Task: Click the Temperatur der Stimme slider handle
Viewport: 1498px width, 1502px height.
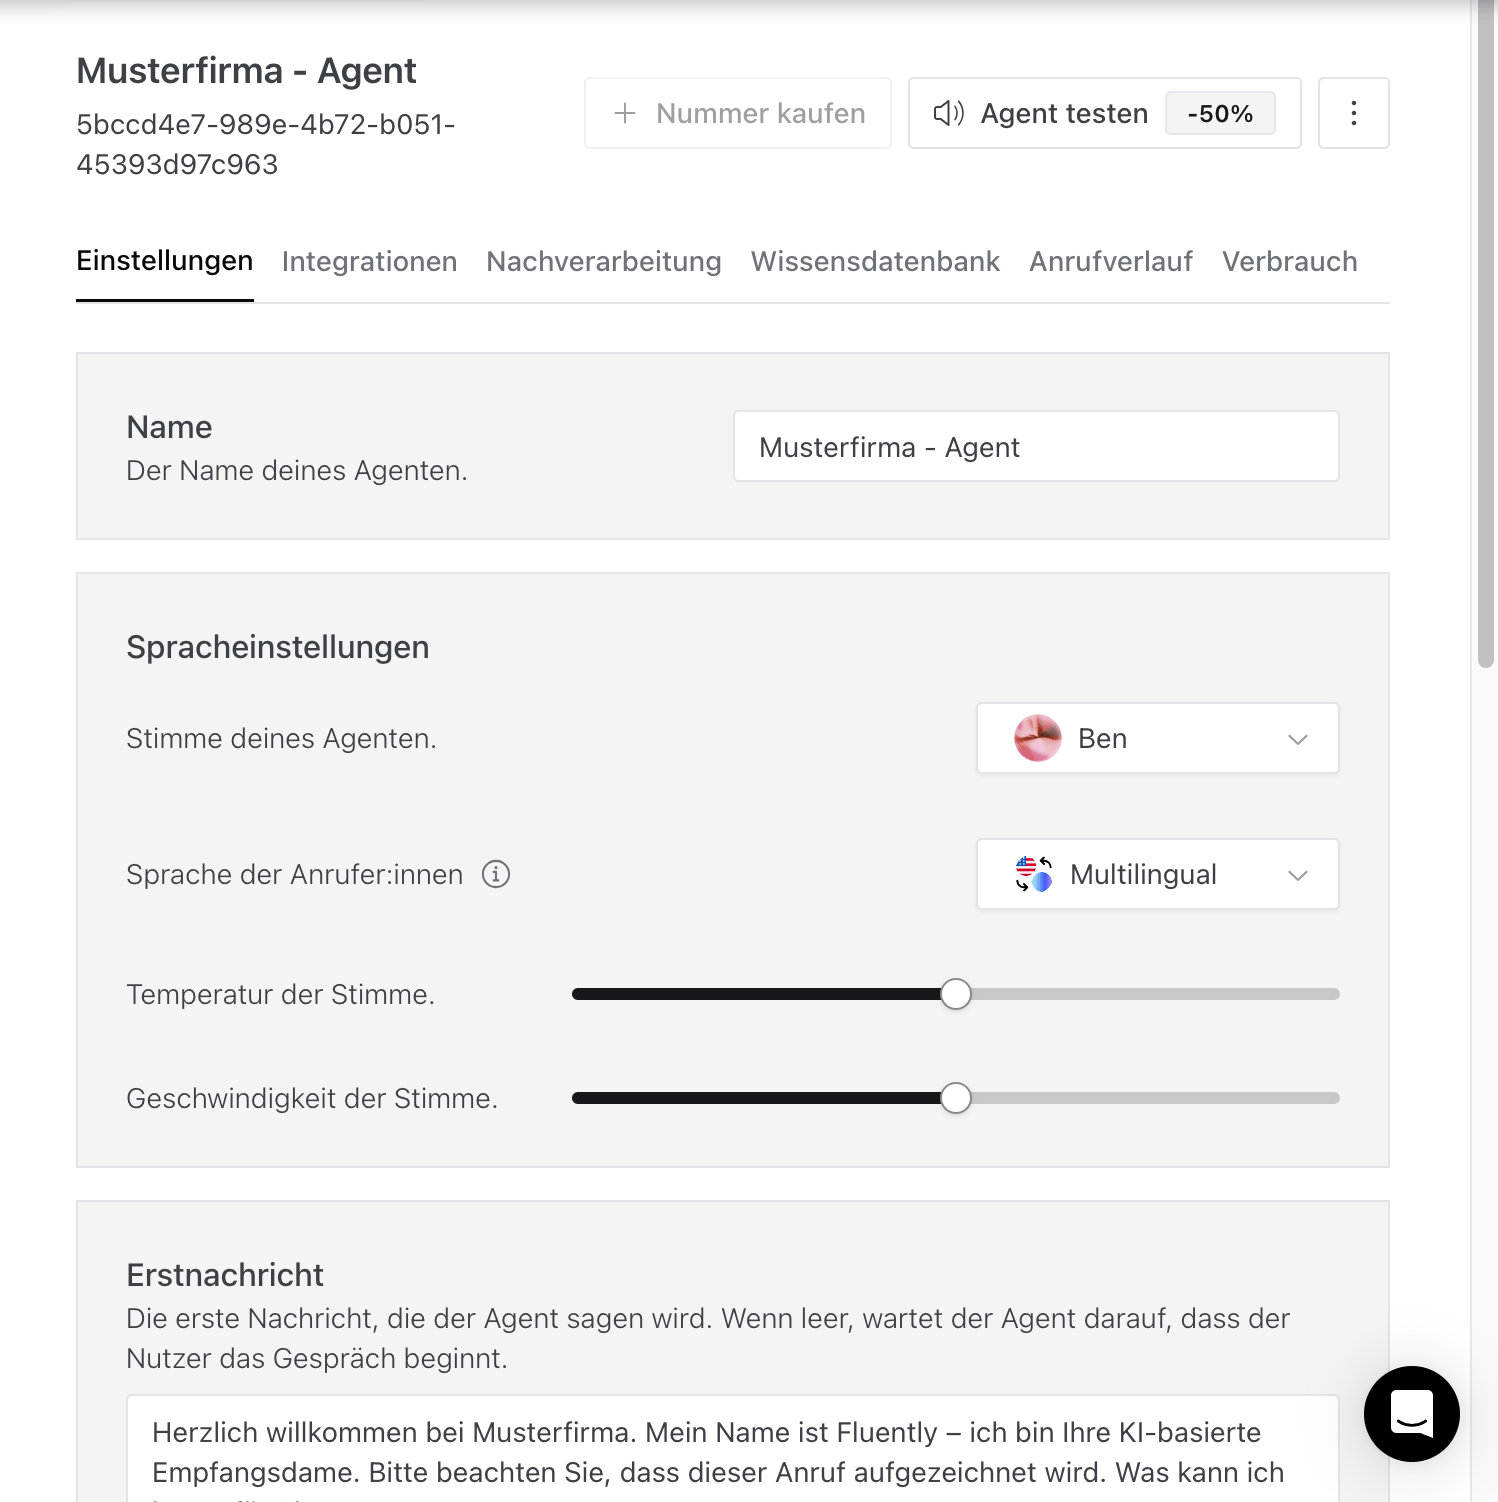Action: (956, 994)
